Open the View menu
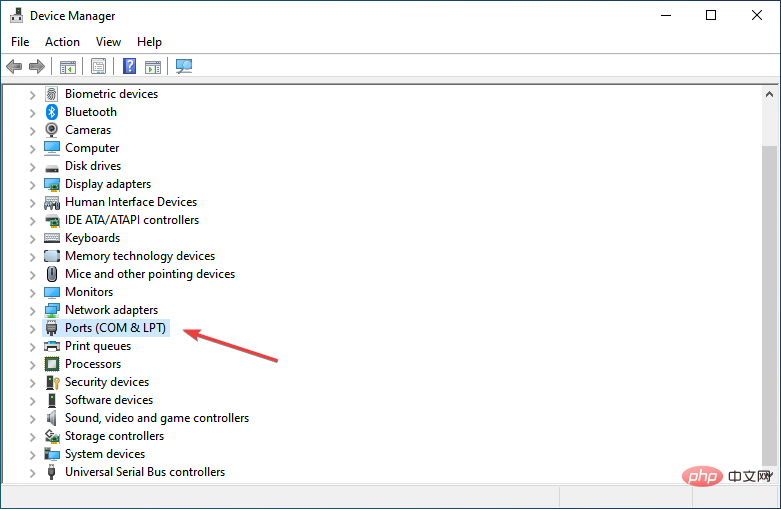Viewport: 781px width, 509px height. [x=108, y=42]
